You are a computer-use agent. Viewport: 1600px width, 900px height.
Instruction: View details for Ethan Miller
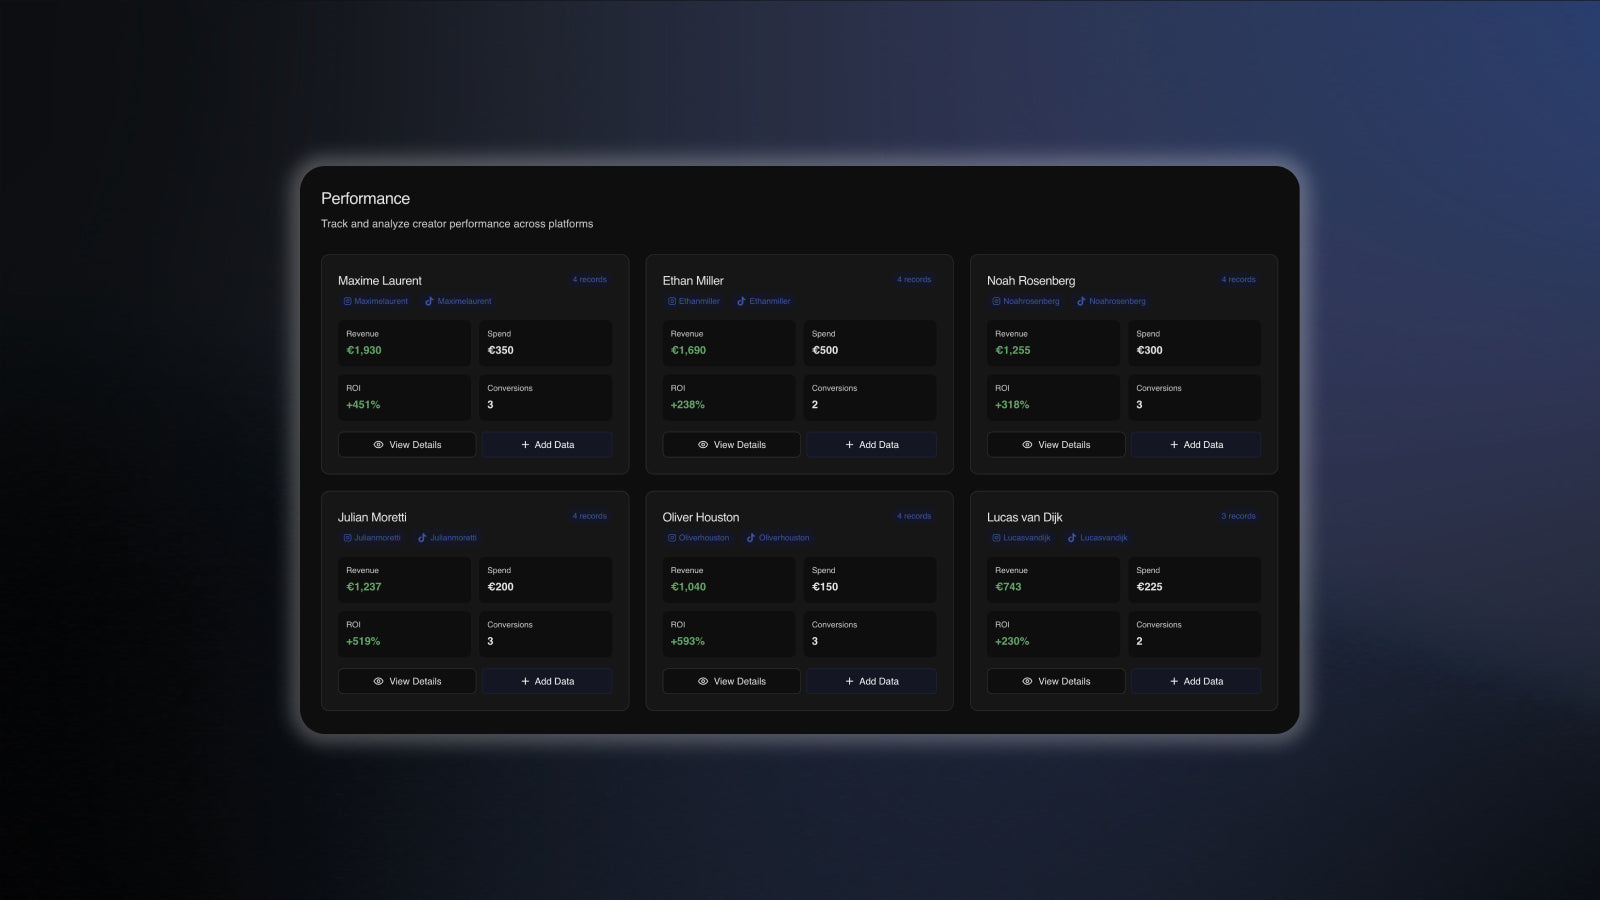click(x=731, y=445)
